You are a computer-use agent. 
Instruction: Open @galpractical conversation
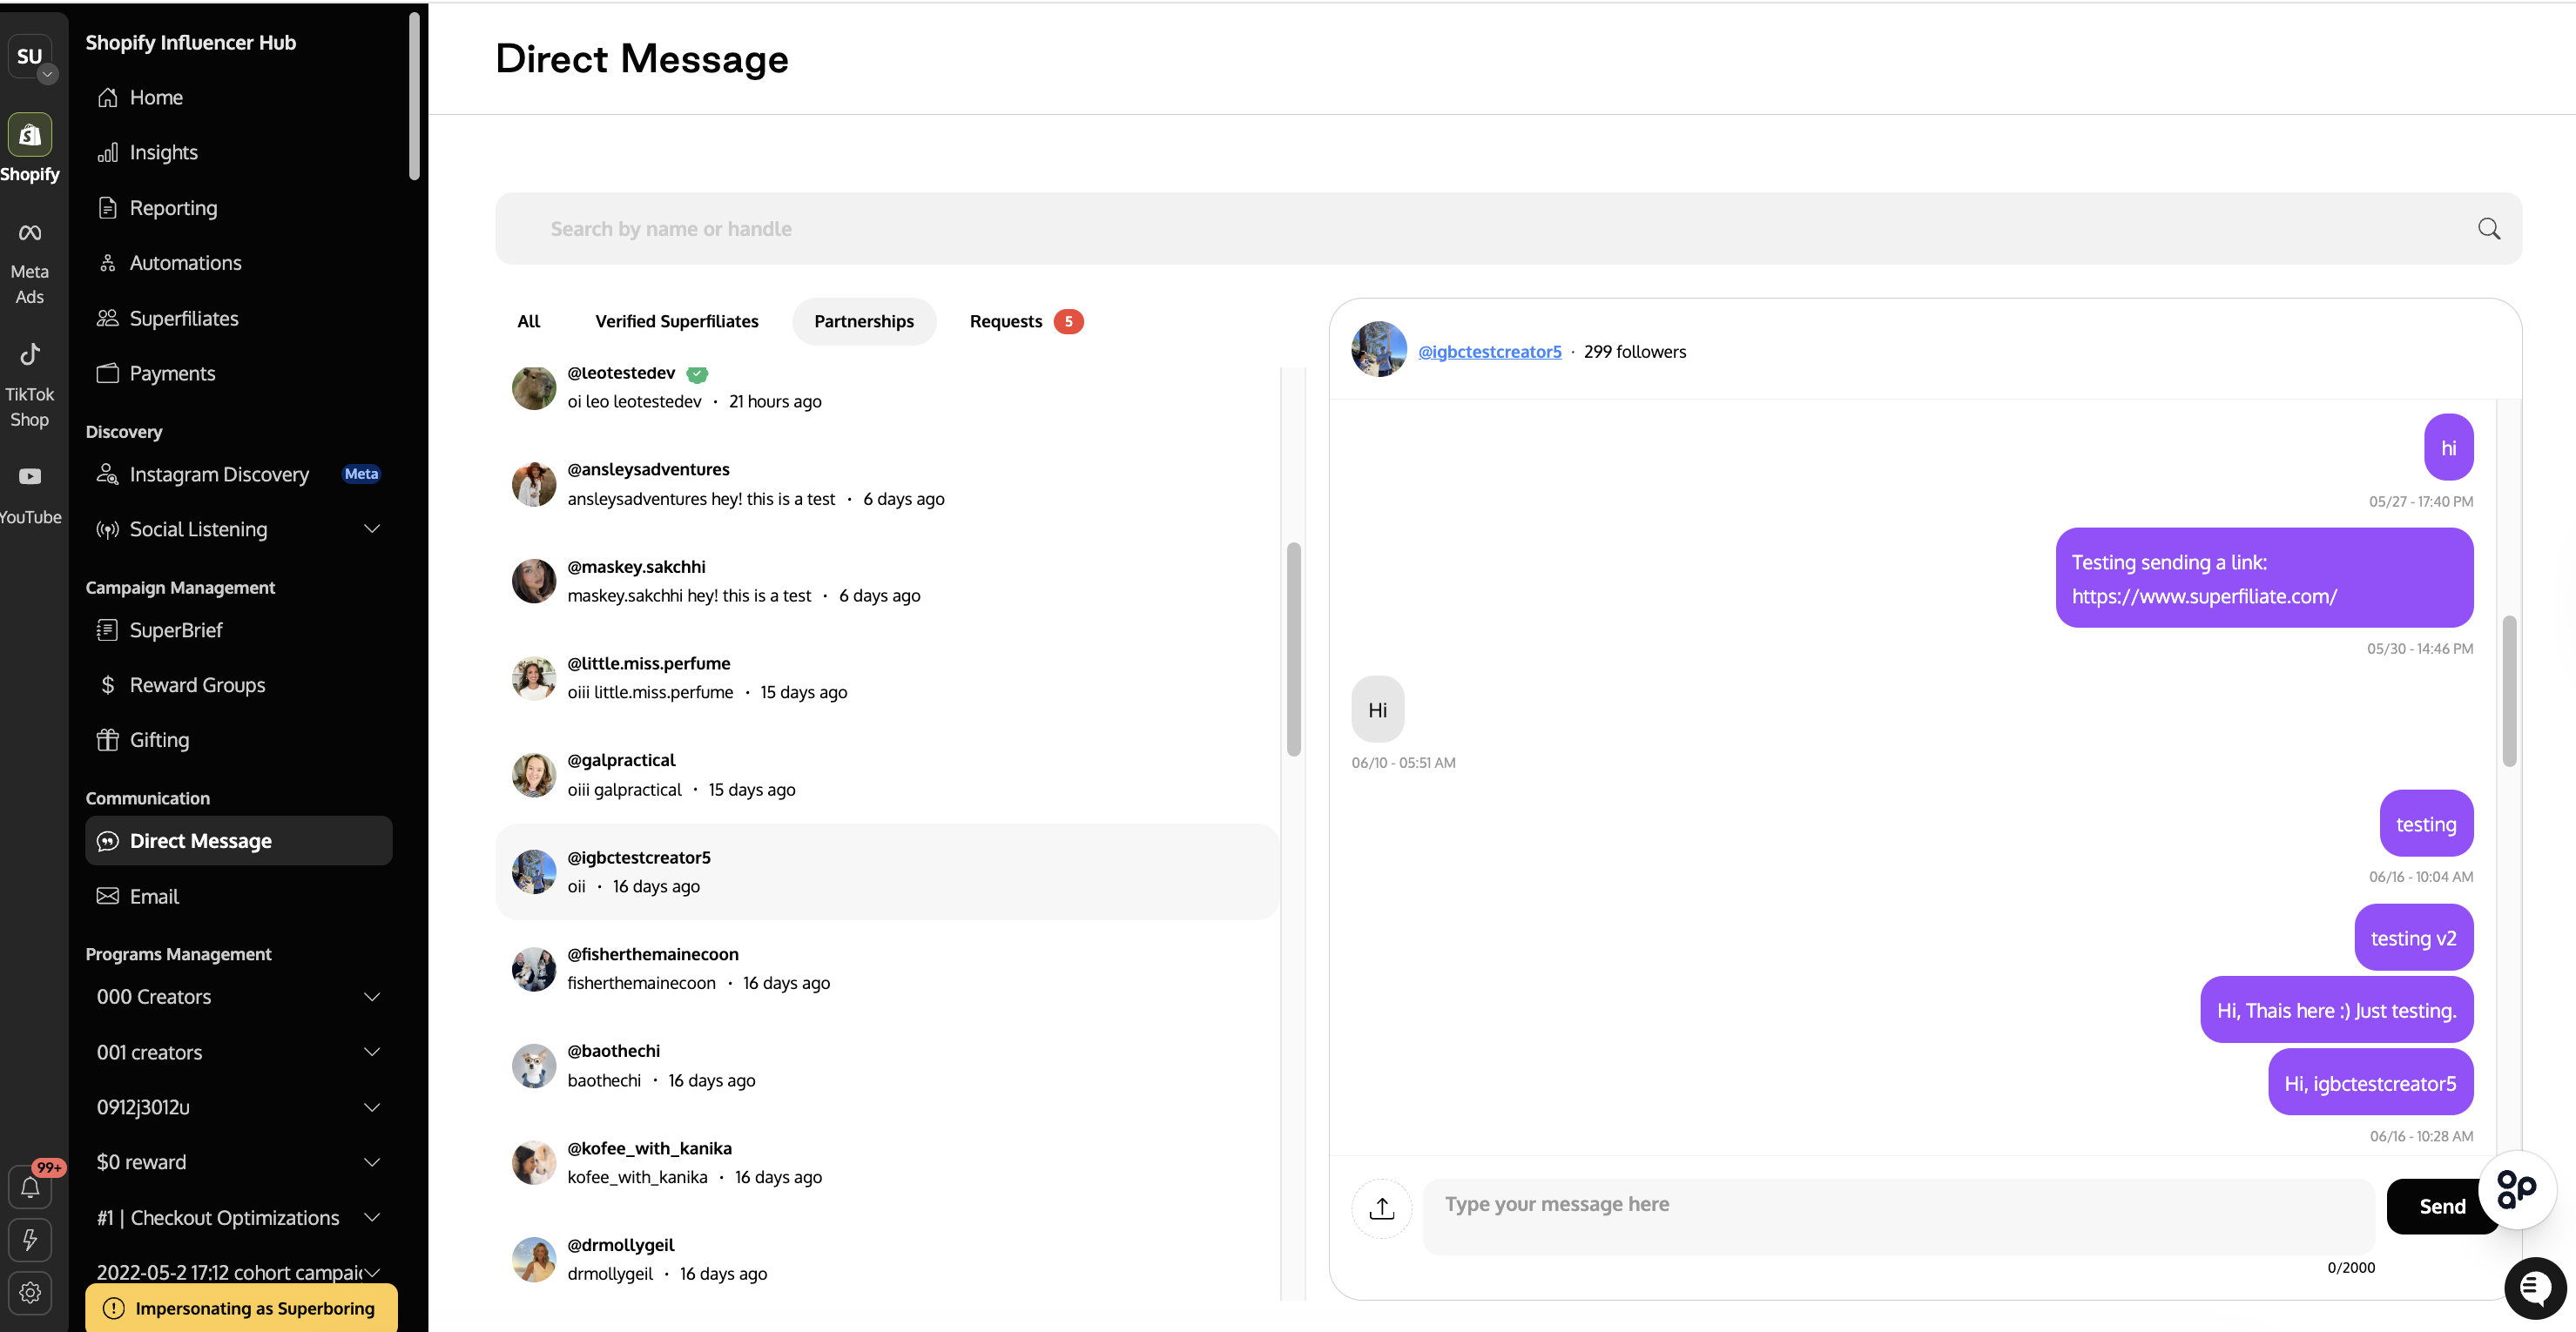tap(888, 775)
